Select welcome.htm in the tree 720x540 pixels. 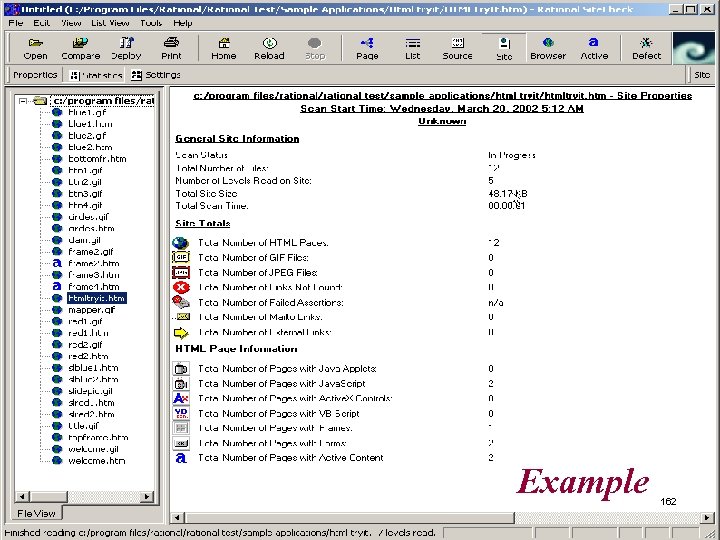[x=96, y=461]
